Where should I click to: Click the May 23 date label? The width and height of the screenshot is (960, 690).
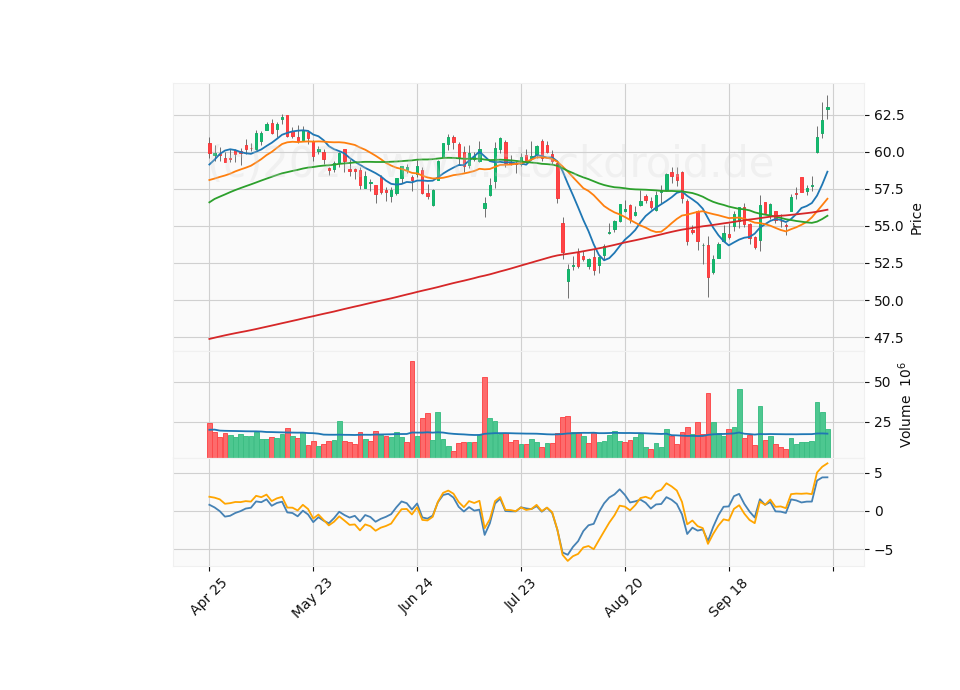tap(312, 598)
